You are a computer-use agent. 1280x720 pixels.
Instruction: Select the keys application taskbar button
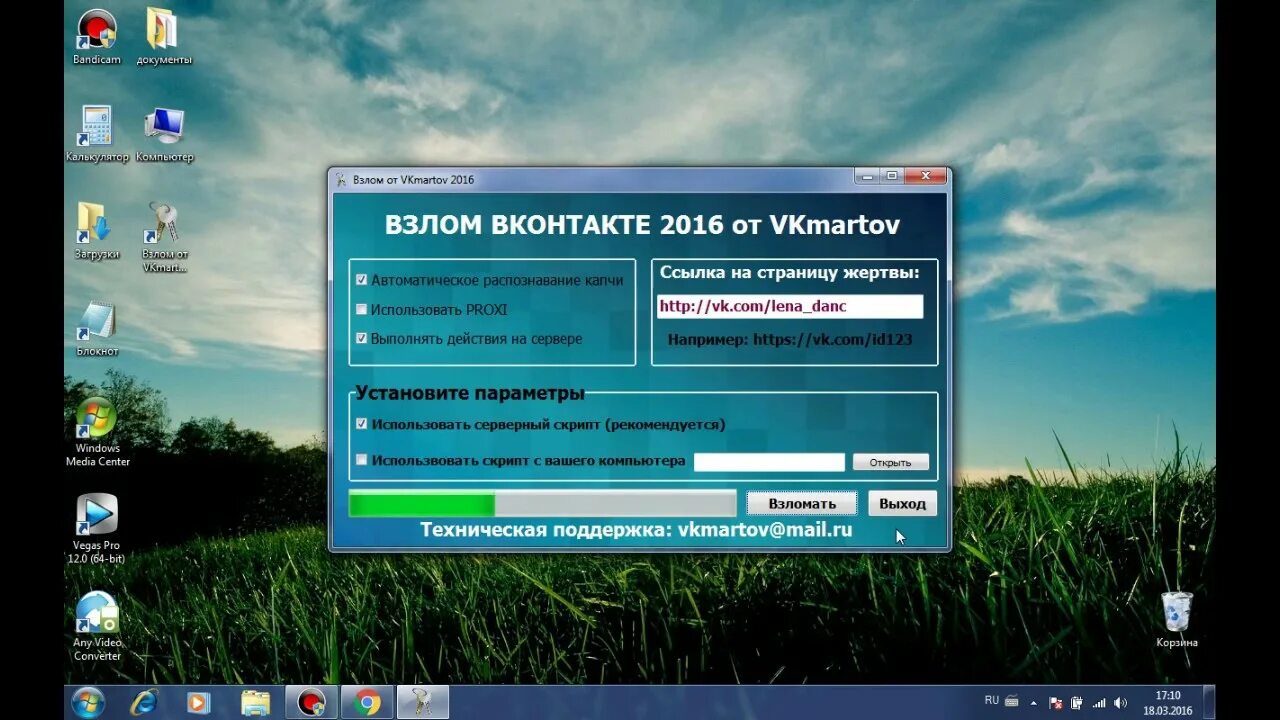tap(423, 702)
